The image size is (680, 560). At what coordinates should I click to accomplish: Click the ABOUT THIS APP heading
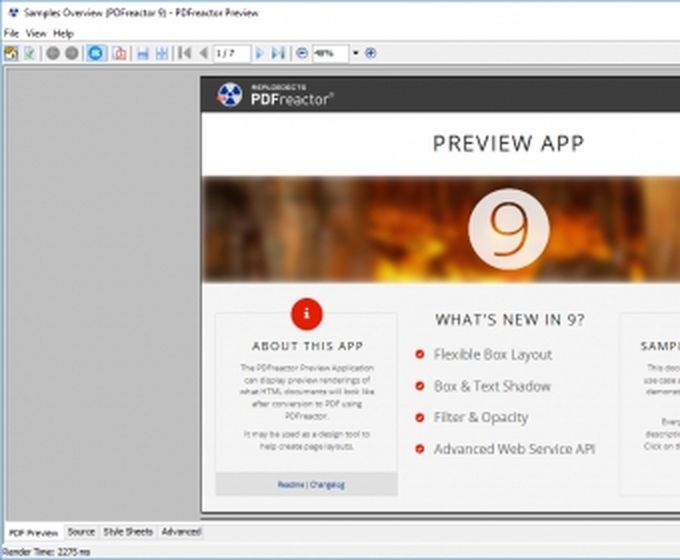coord(307,346)
